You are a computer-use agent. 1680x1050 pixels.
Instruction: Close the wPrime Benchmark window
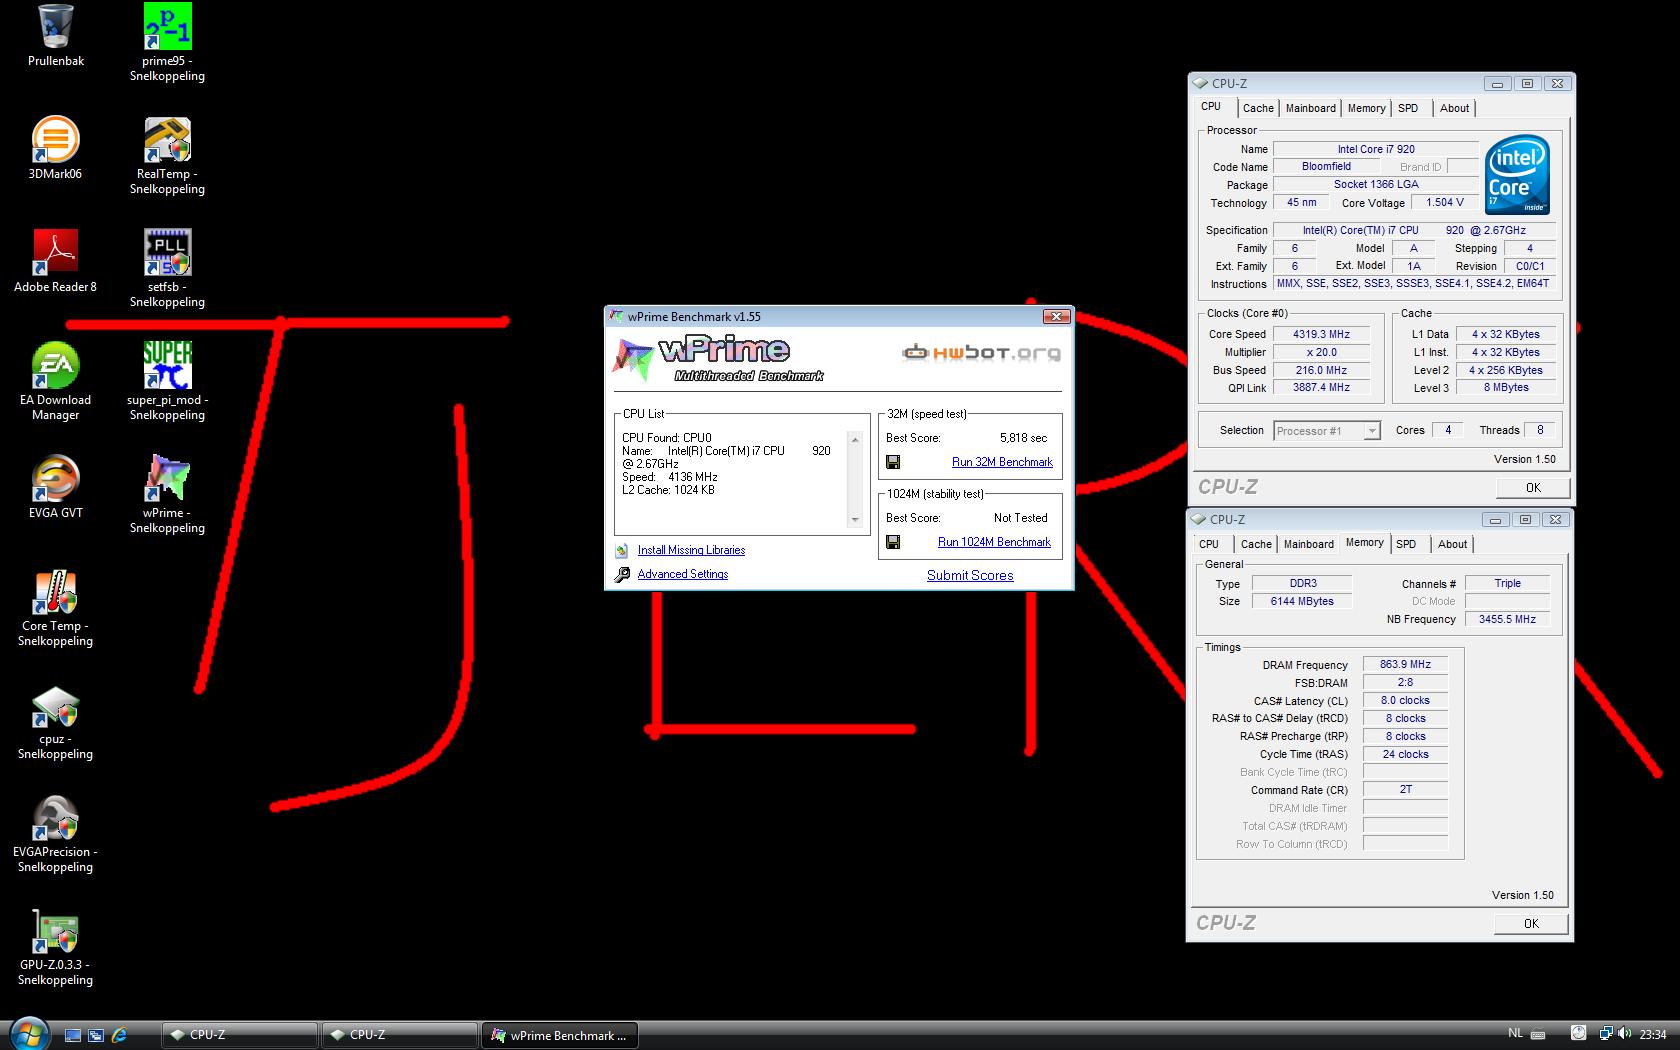(1056, 316)
